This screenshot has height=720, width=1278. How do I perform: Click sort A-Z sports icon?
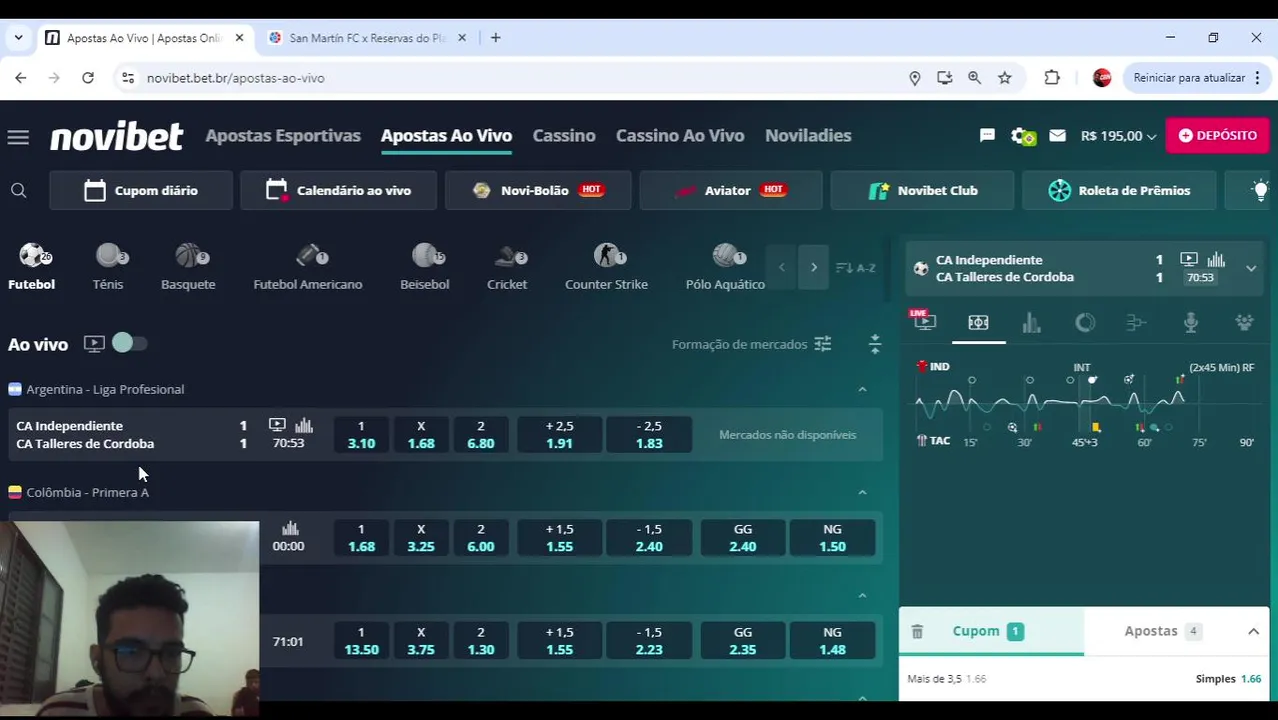coord(855,268)
